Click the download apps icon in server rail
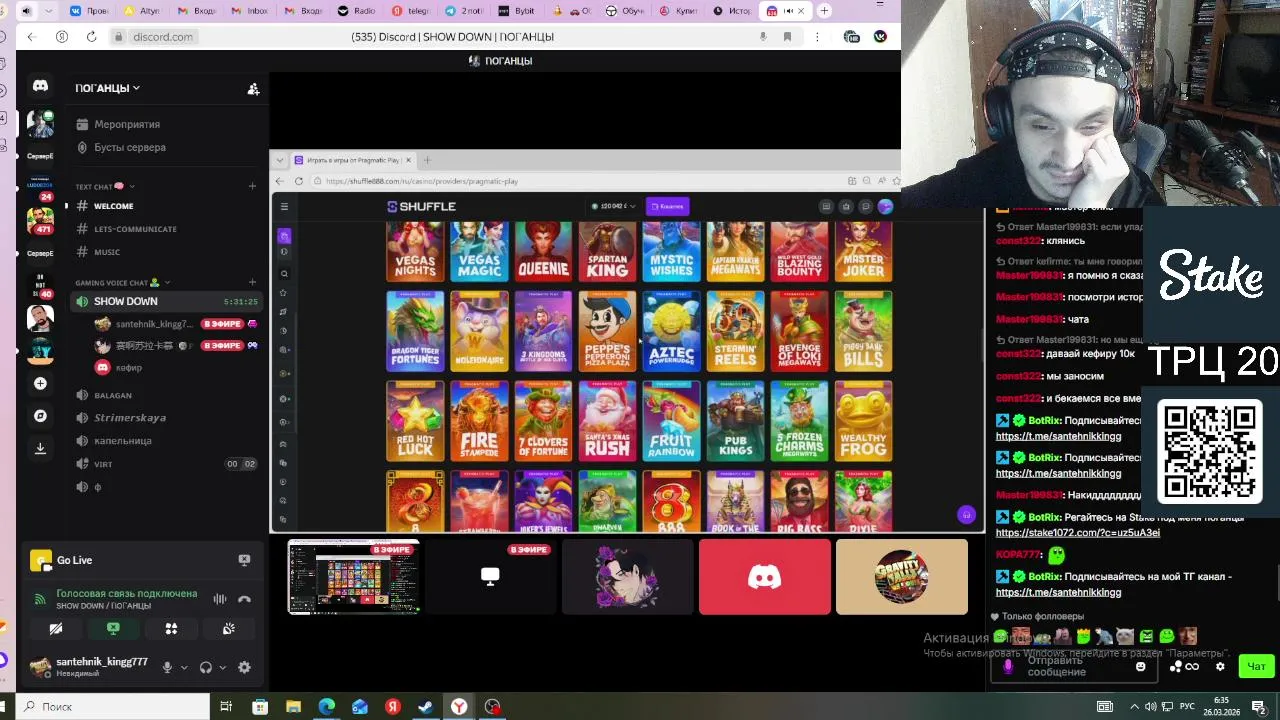This screenshot has height=720, width=1280. pyautogui.click(x=40, y=448)
